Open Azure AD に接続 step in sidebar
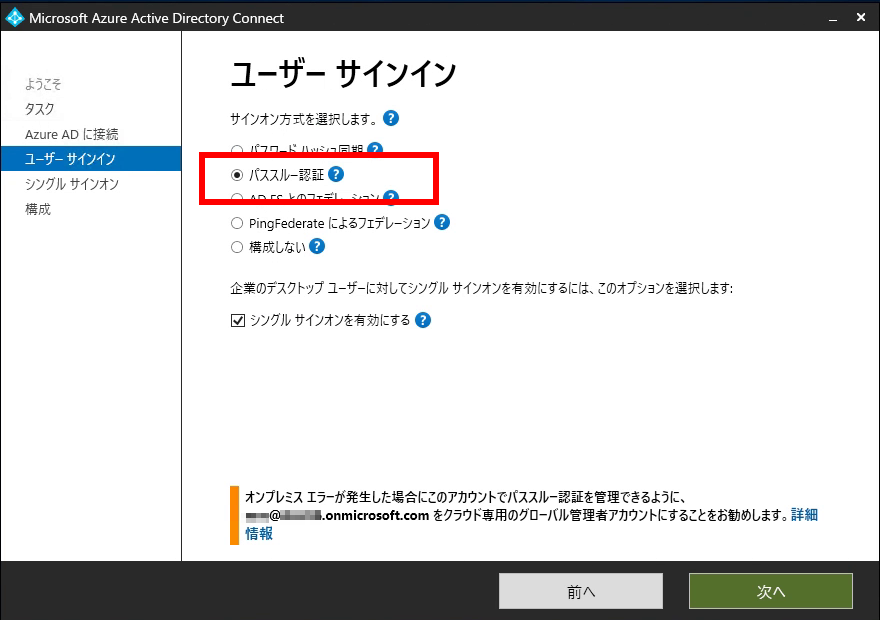Screen dimensions: 880x620 pyautogui.click(x=71, y=134)
